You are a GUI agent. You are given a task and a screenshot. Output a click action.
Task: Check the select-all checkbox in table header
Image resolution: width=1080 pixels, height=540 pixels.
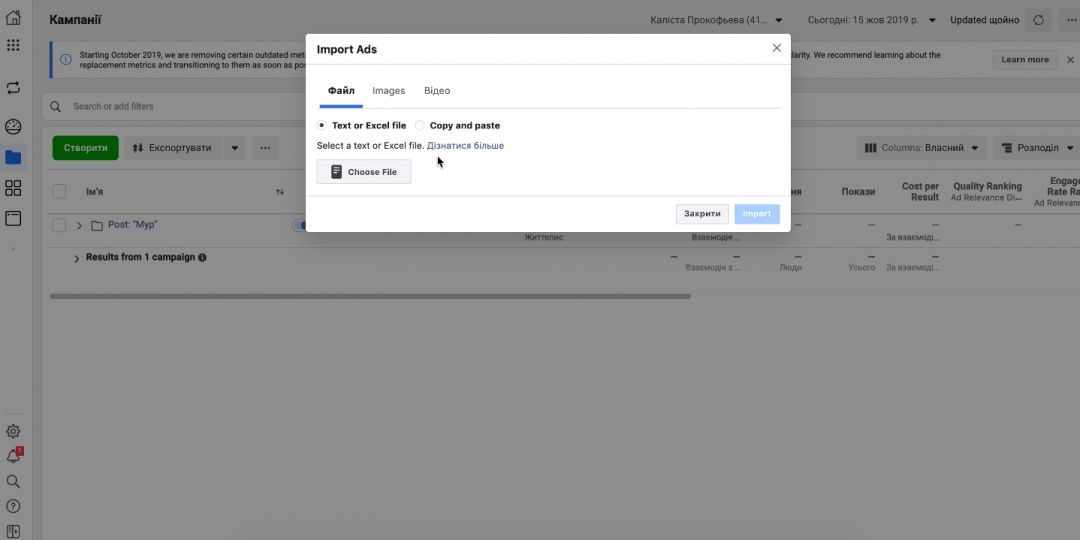[59, 191]
